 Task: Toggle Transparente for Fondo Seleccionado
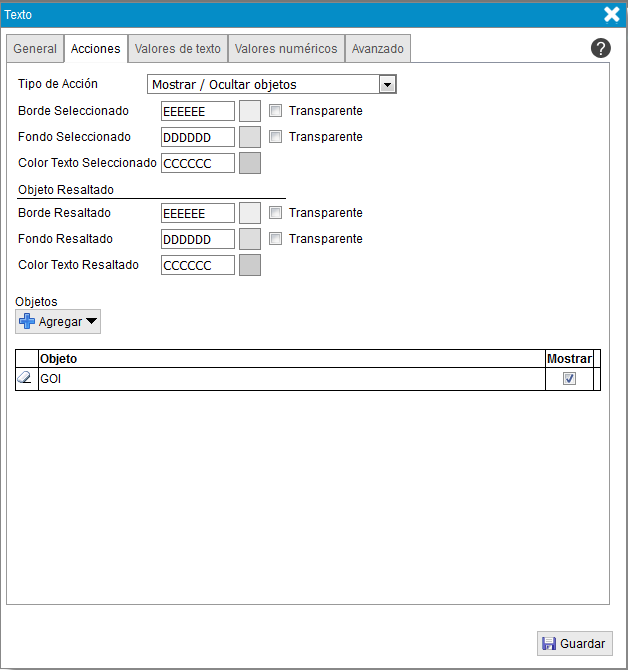coord(276,137)
